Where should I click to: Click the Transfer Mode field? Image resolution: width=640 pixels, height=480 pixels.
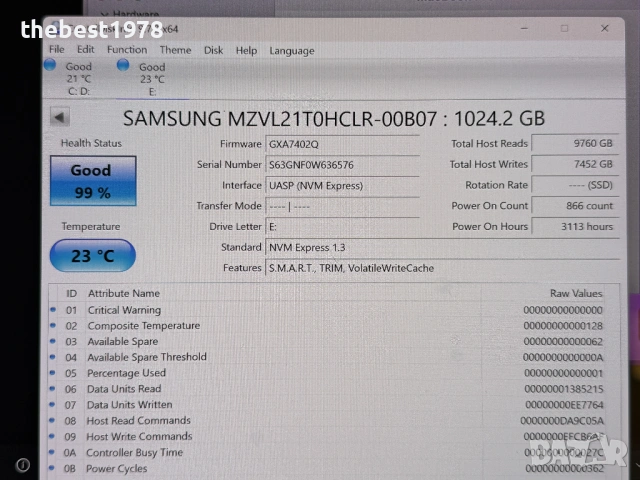(x=342, y=207)
